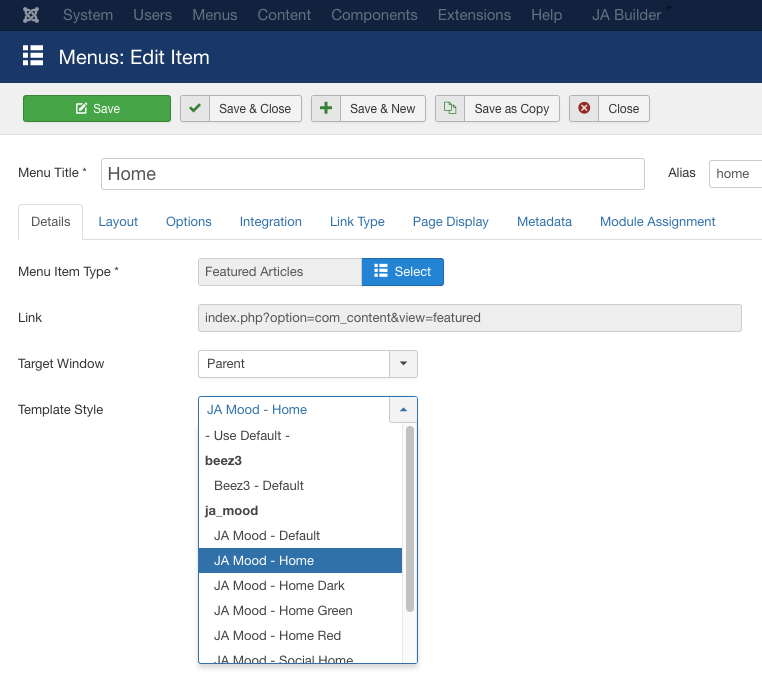The height and width of the screenshot is (696, 762).
Task: Open the Module Assignment tab
Action: click(657, 222)
